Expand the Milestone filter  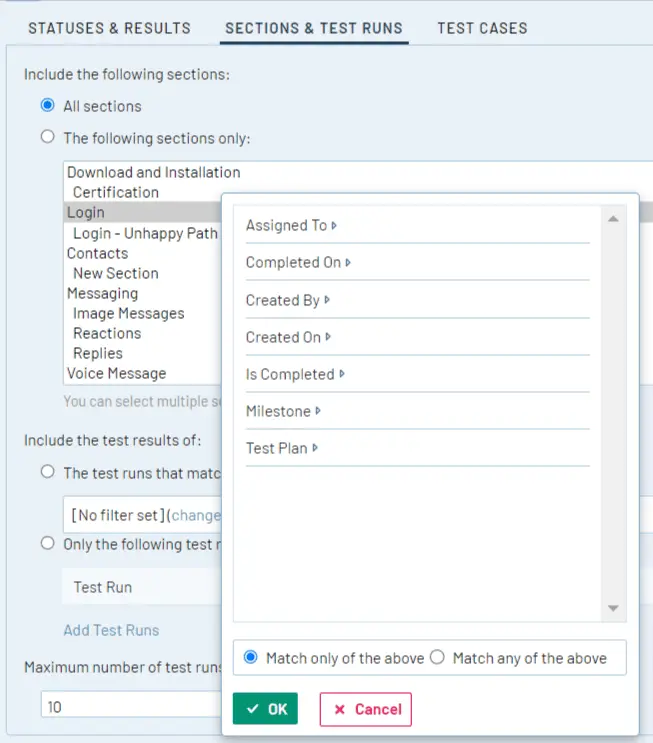tap(283, 411)
